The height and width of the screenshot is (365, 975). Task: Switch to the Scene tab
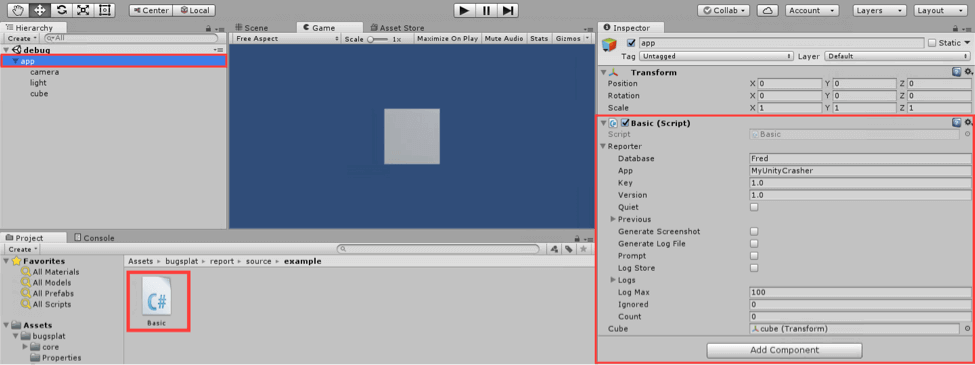tap(252, 28)
